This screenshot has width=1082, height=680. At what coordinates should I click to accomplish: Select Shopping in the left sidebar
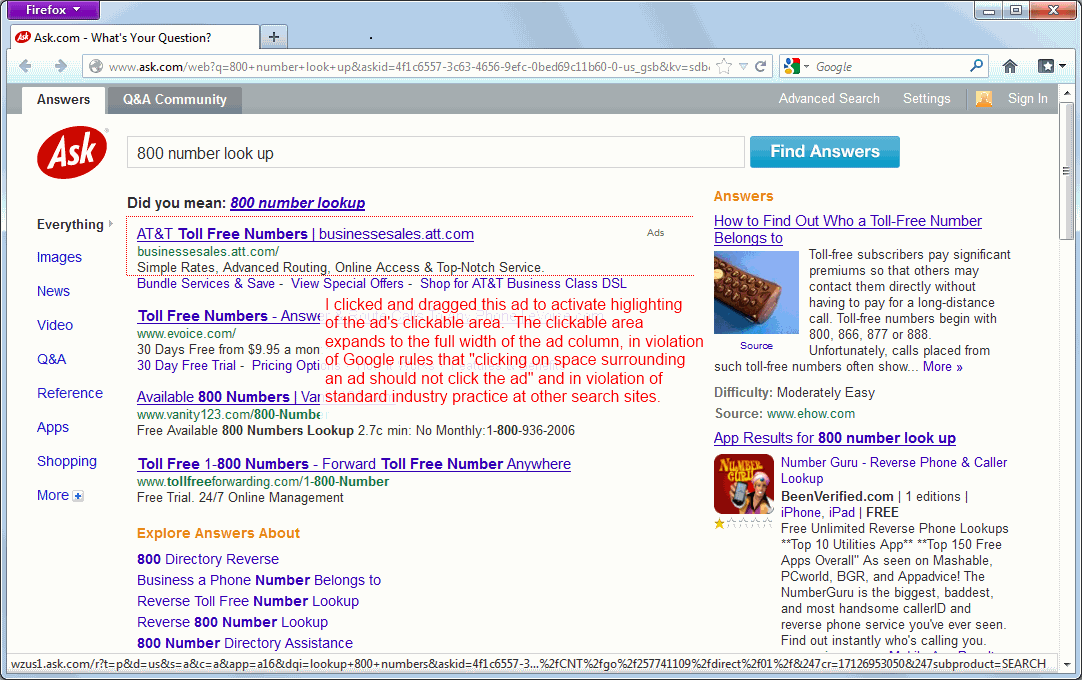(x=67, y=462)
